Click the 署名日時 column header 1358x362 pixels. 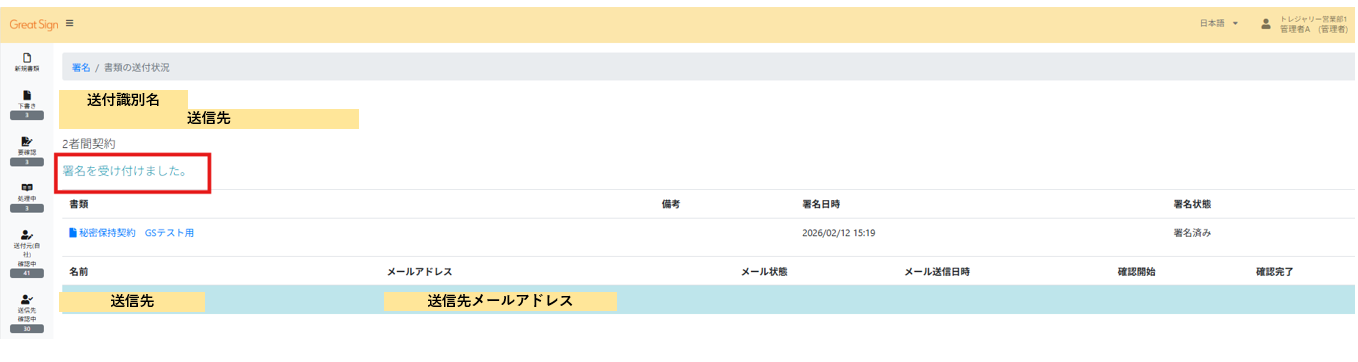click(822, 204)
